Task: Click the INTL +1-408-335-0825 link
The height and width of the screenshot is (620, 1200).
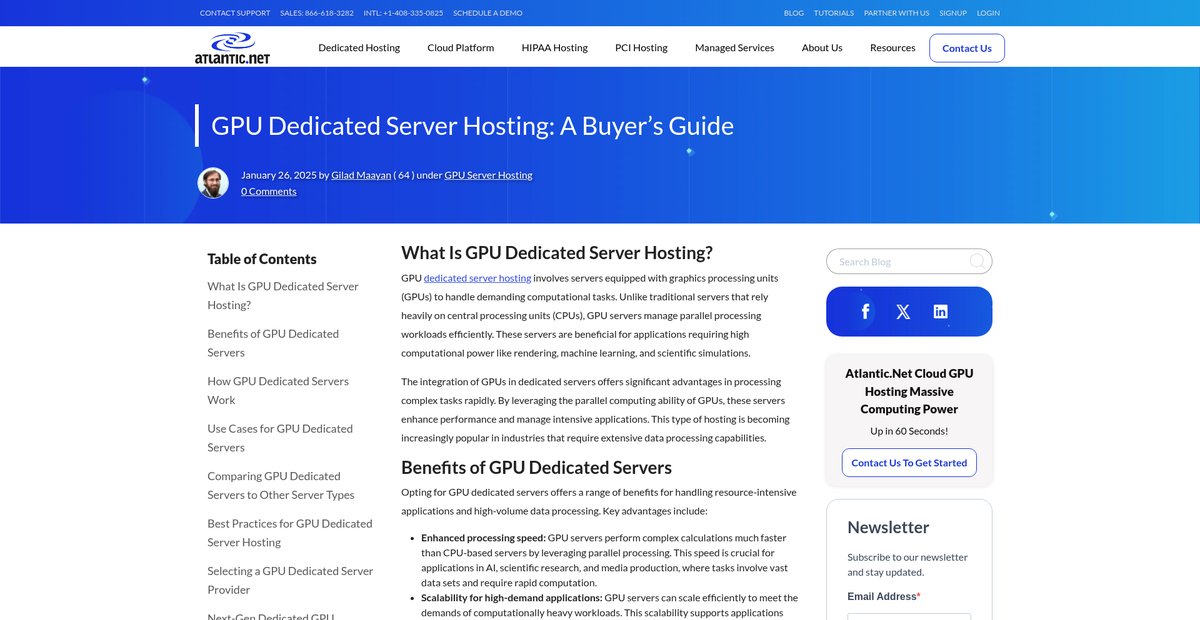Action: point(403,13)
